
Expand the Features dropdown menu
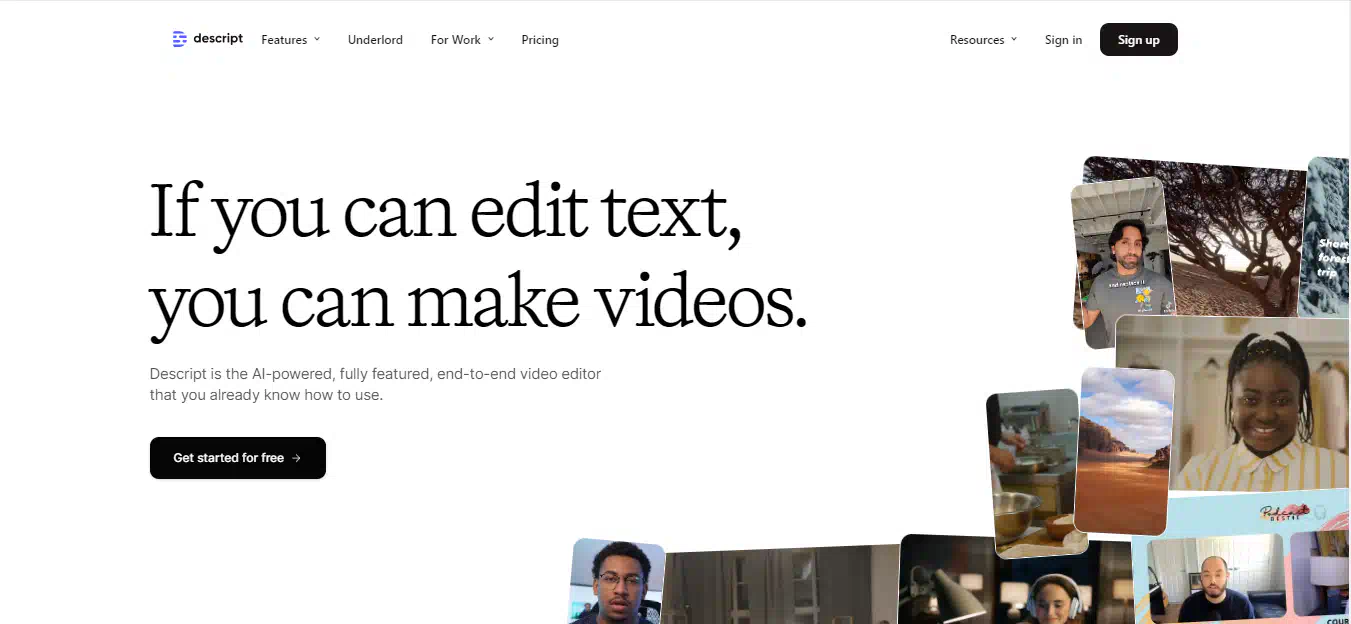pyautogui.click(x=291, y=40)
